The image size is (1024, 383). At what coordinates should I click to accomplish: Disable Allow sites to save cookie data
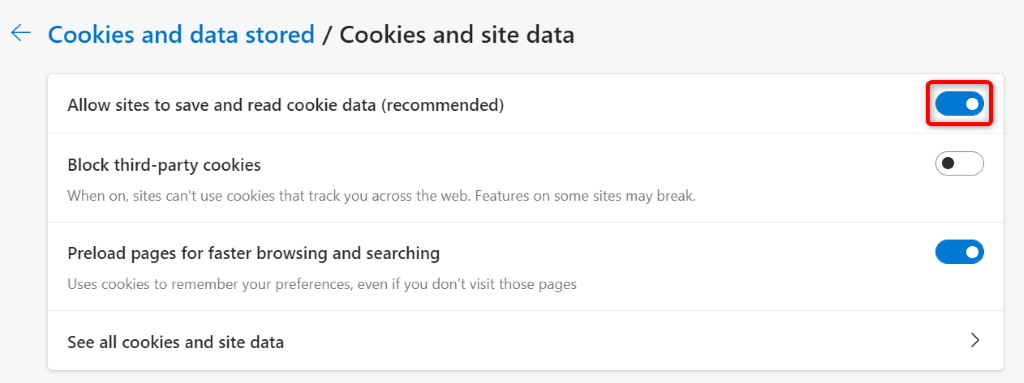point(959,103)
